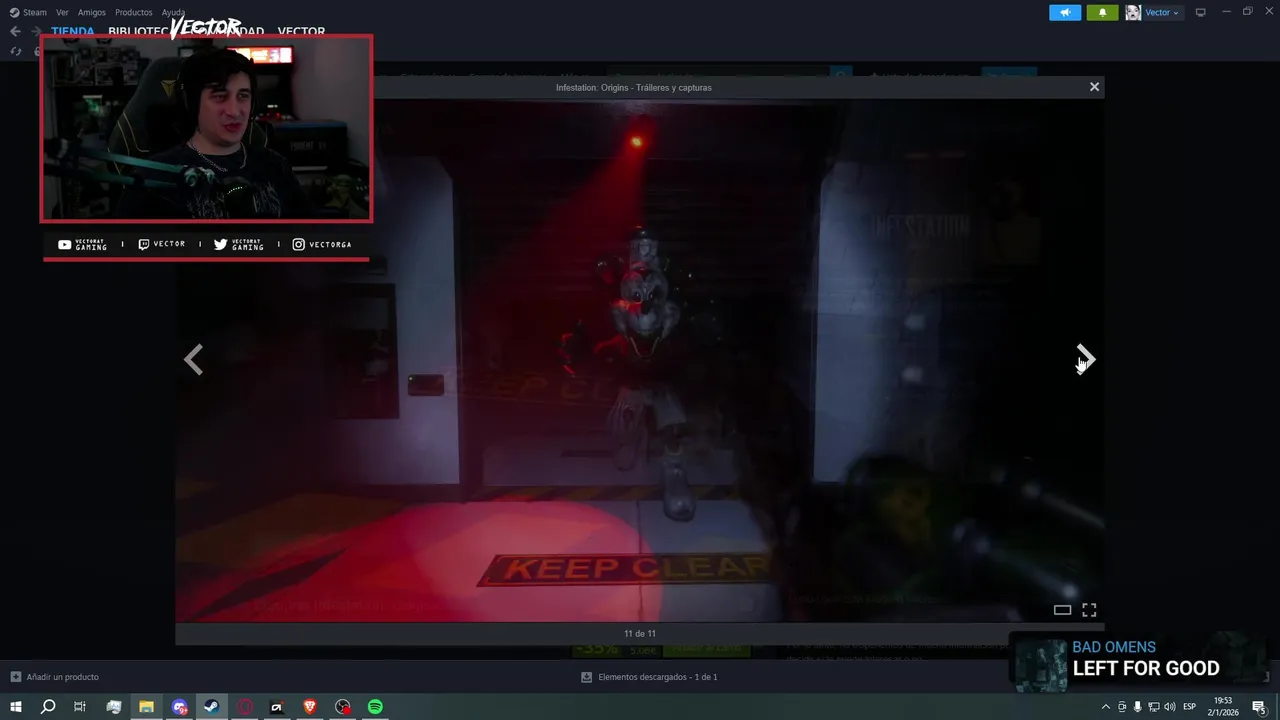This screenshot has height=720, width=1280.
Task: Open Elementos descargados downloads status
Action: coord(649,677)
